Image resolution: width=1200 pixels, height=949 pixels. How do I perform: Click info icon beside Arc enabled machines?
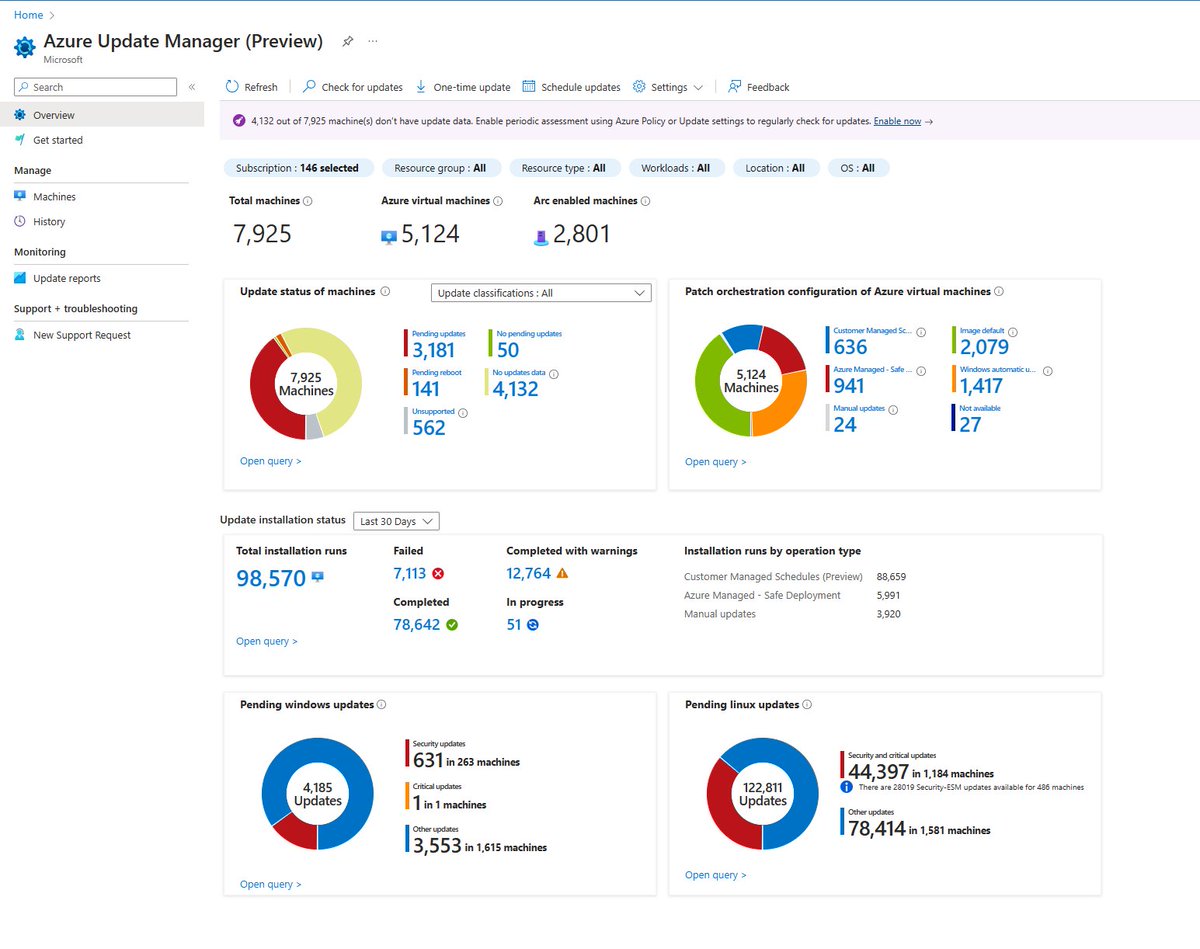coord(645,201)
